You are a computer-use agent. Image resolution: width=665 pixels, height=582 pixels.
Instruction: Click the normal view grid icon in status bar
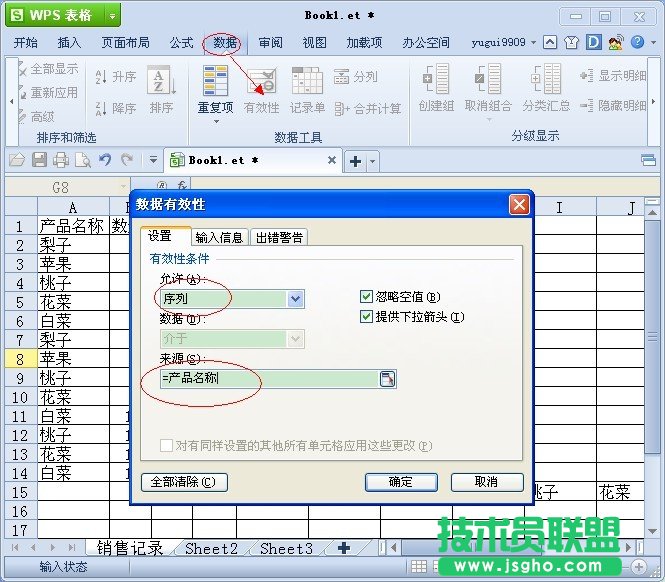click(419, 566)
